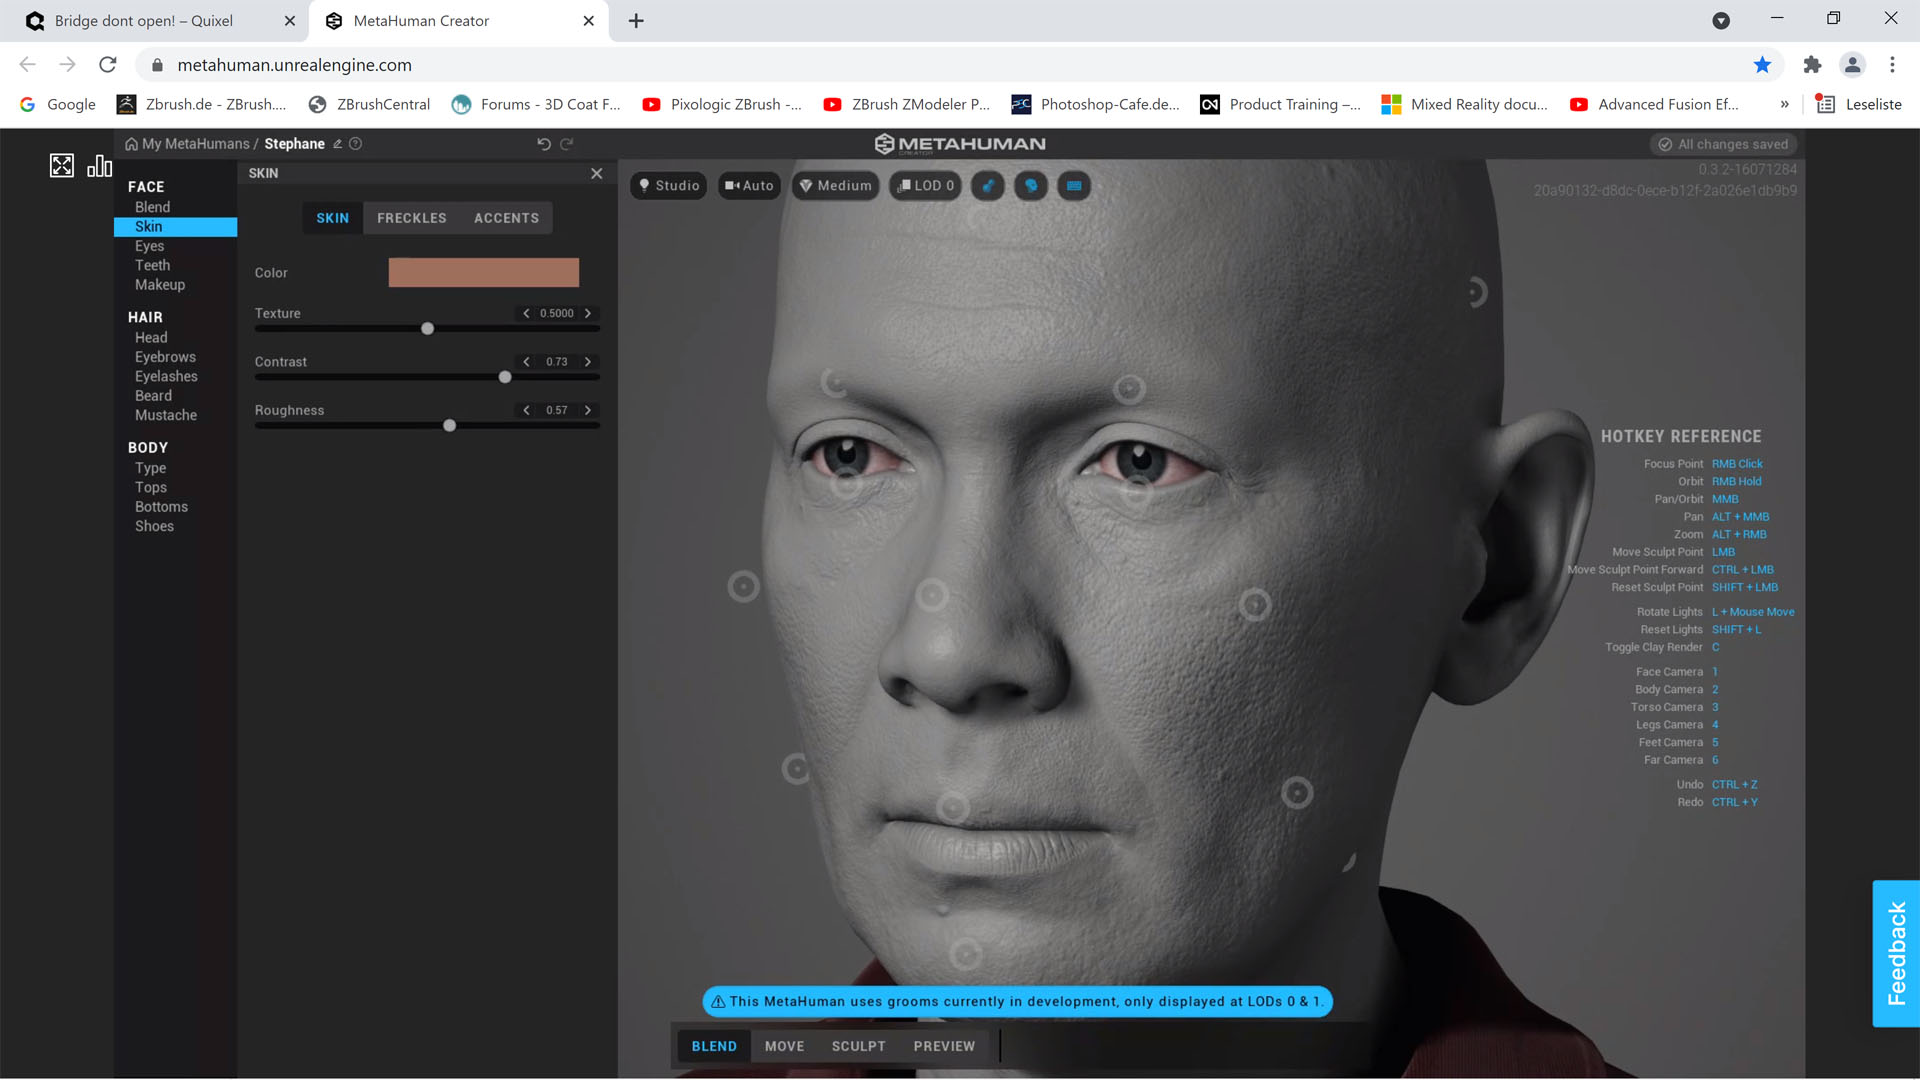Click the address bar URL
The width and height of the screenshot is (1920, 1080).
point(295,65)
